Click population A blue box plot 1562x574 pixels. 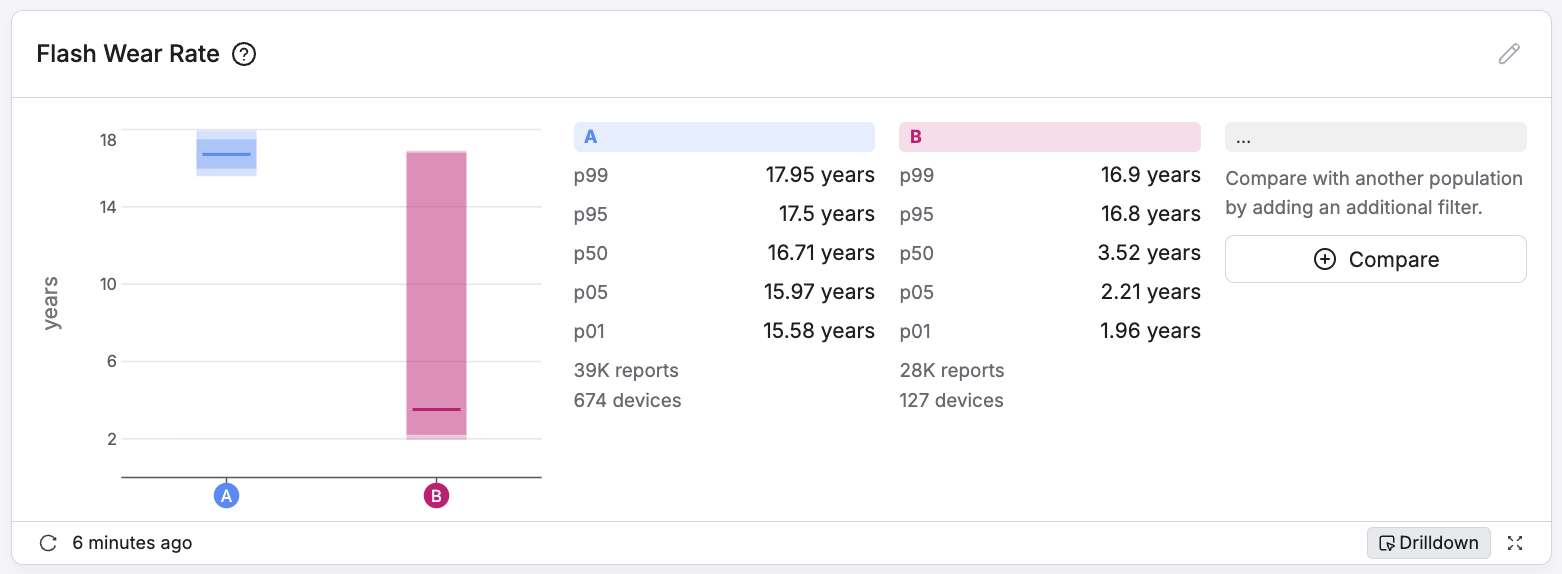(x=227, y=153)
